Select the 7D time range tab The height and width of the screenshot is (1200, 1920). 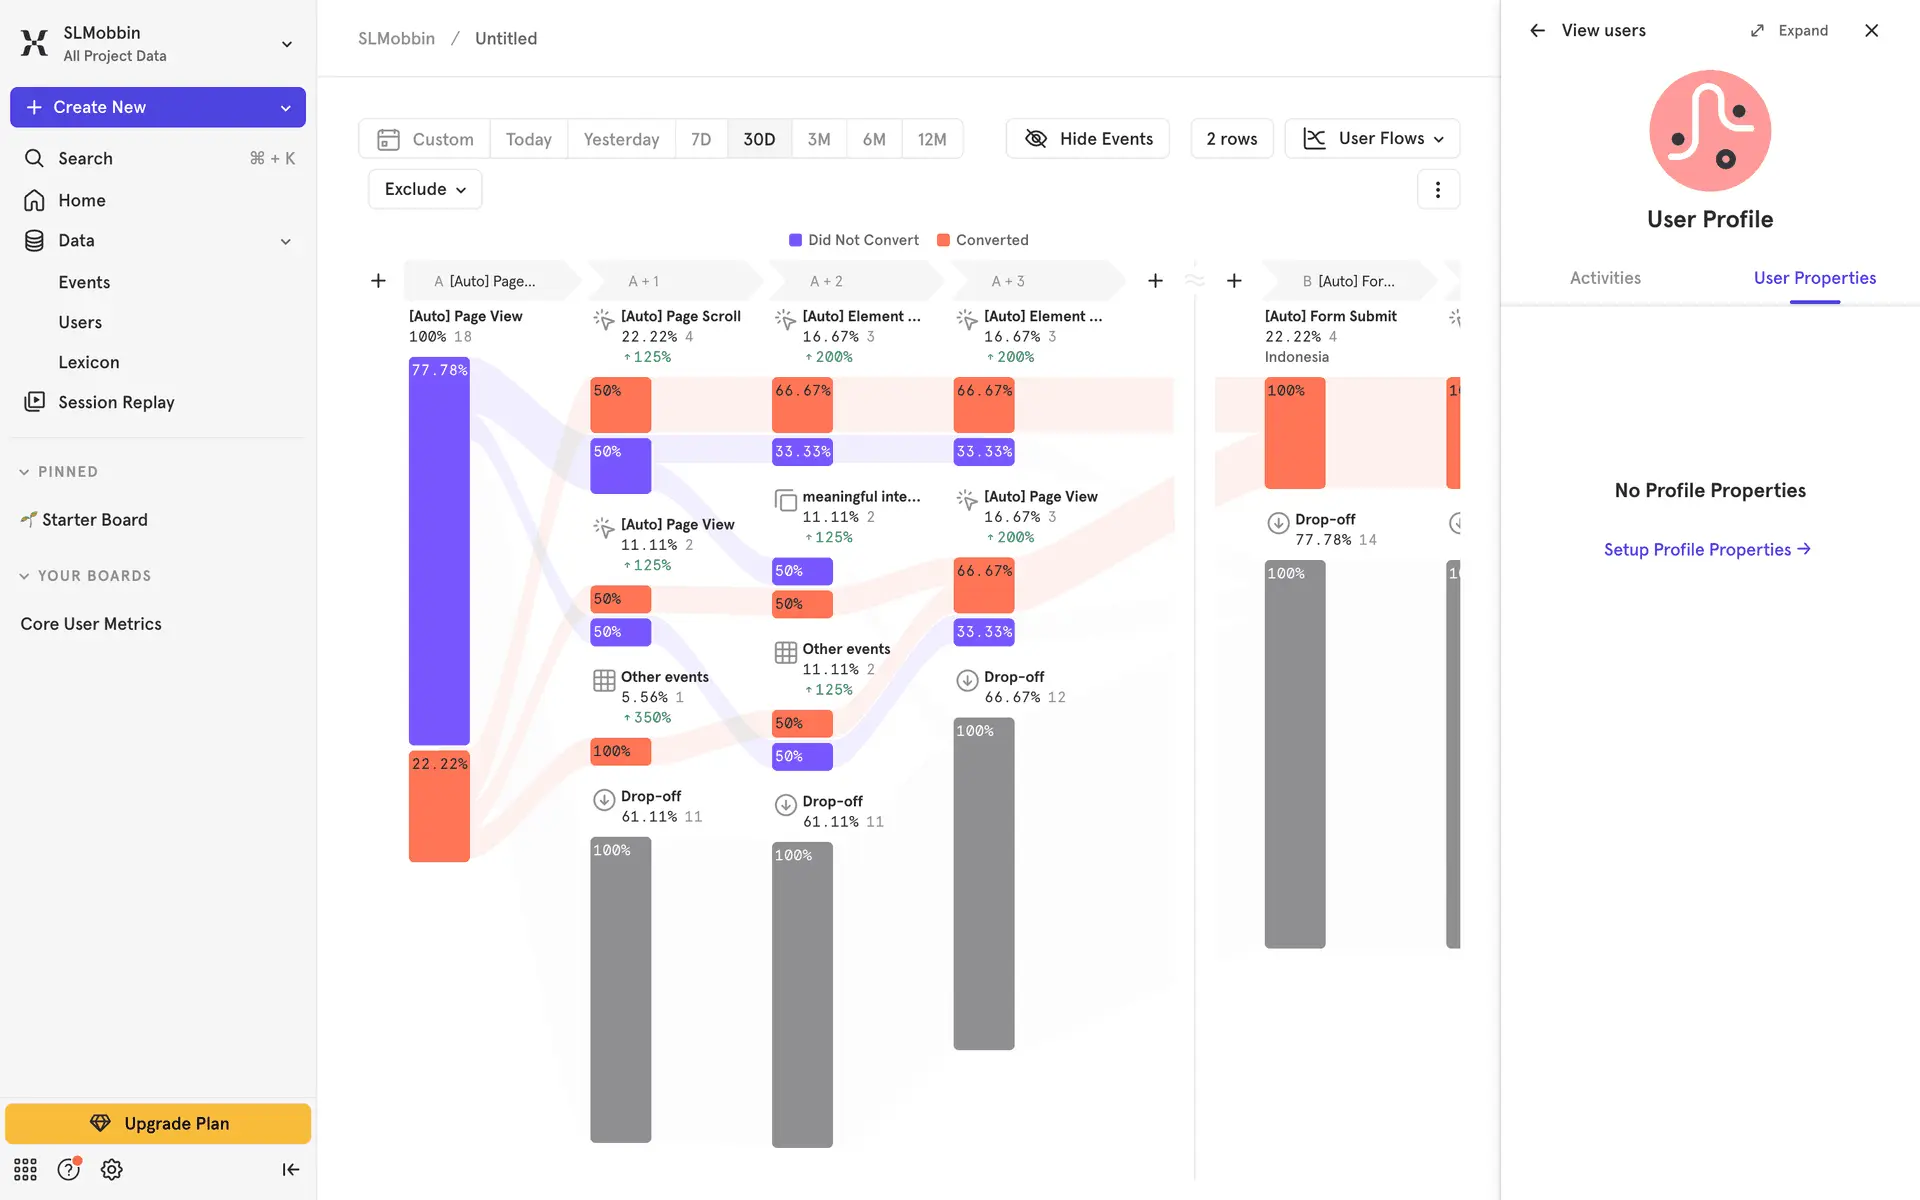tap(701, 139)
